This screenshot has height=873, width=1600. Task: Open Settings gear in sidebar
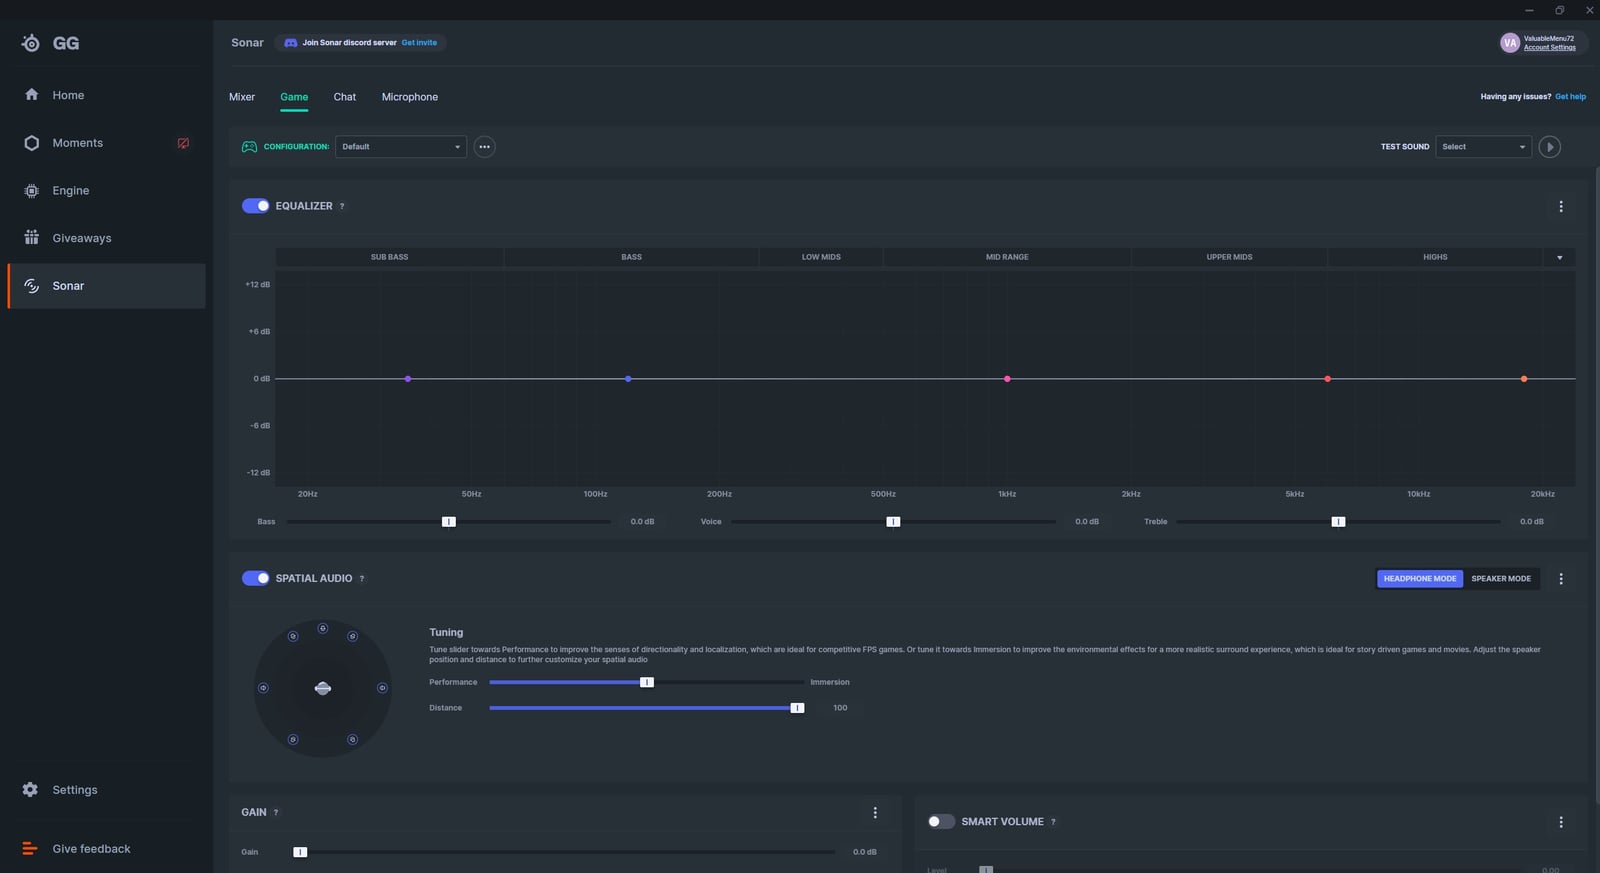click(31, 790)
